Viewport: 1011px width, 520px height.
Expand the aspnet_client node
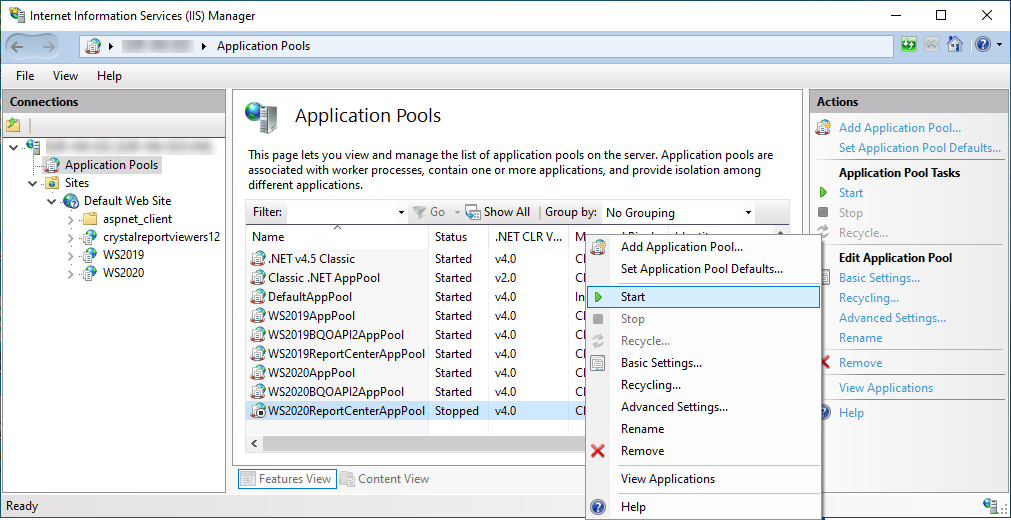click(x=71, y=219)
